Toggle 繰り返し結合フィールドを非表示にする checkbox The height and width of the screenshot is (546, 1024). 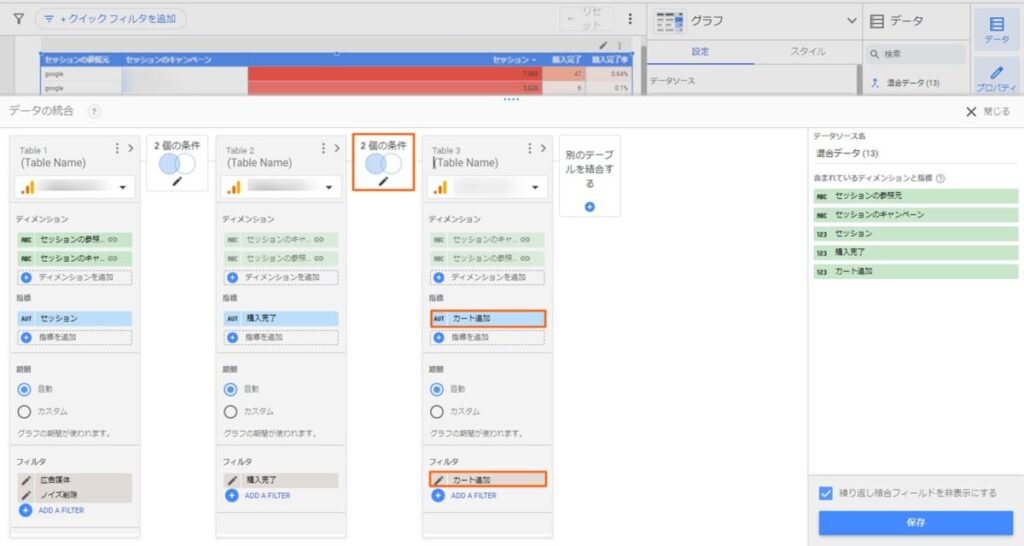[825, 493]
